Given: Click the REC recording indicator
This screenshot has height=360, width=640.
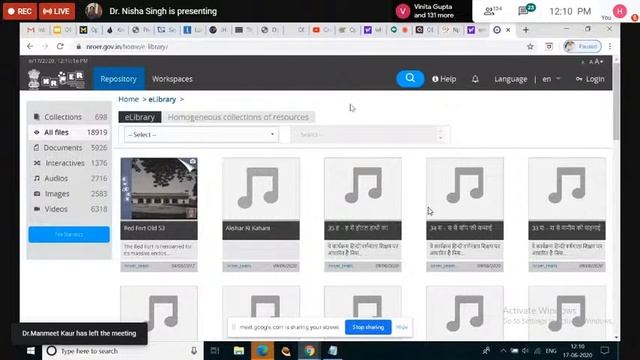Looking at the screenshot, I should click(x=20, y=11).
